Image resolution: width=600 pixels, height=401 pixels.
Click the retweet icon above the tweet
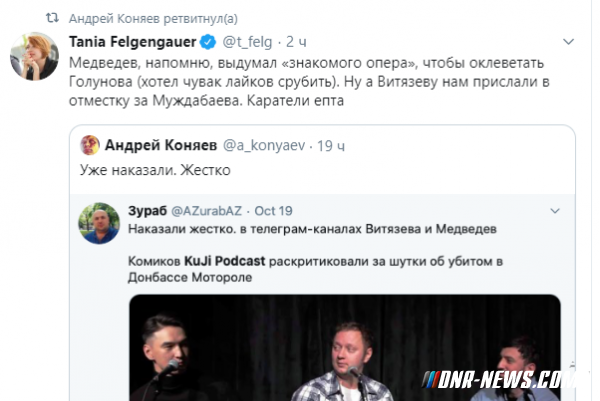coord(52,18)
